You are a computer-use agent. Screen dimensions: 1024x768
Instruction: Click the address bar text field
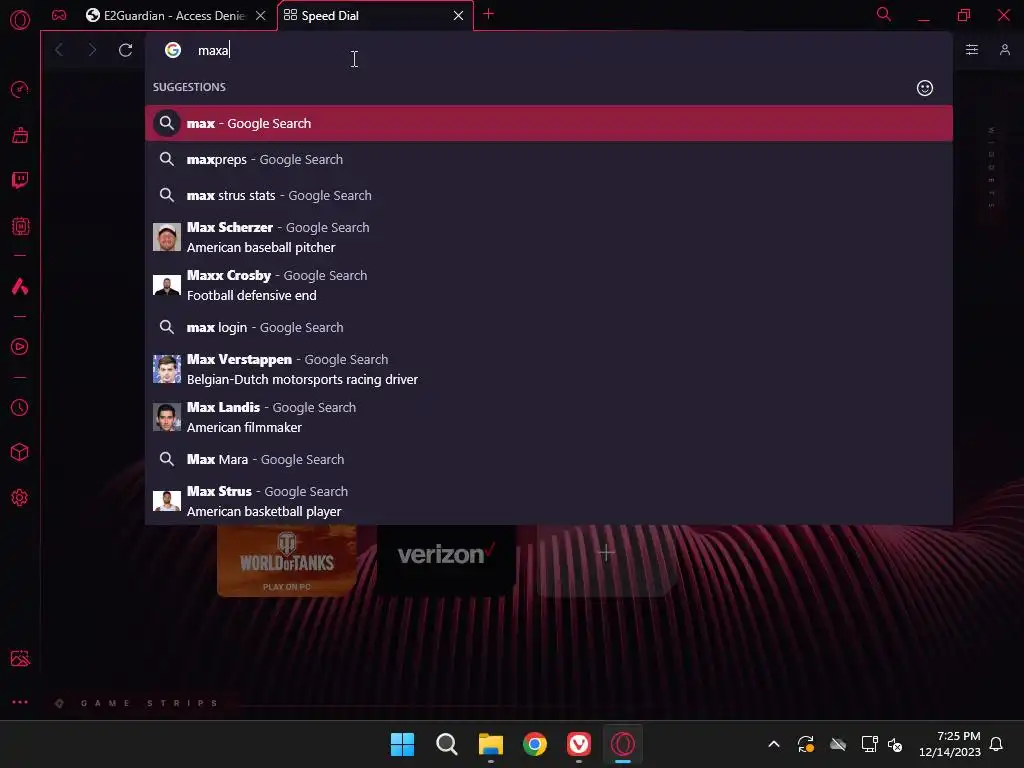pyautogui.click(x=549, y=50)
